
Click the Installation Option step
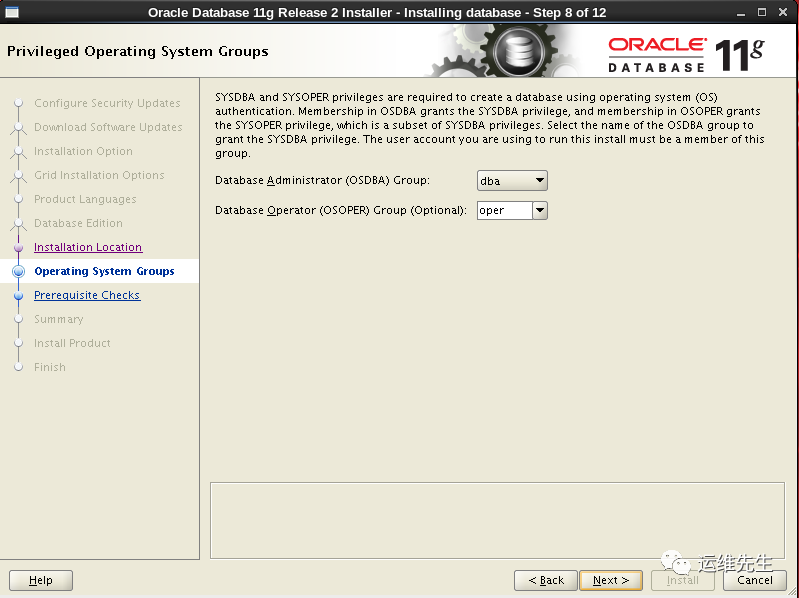tap(84, 151)
